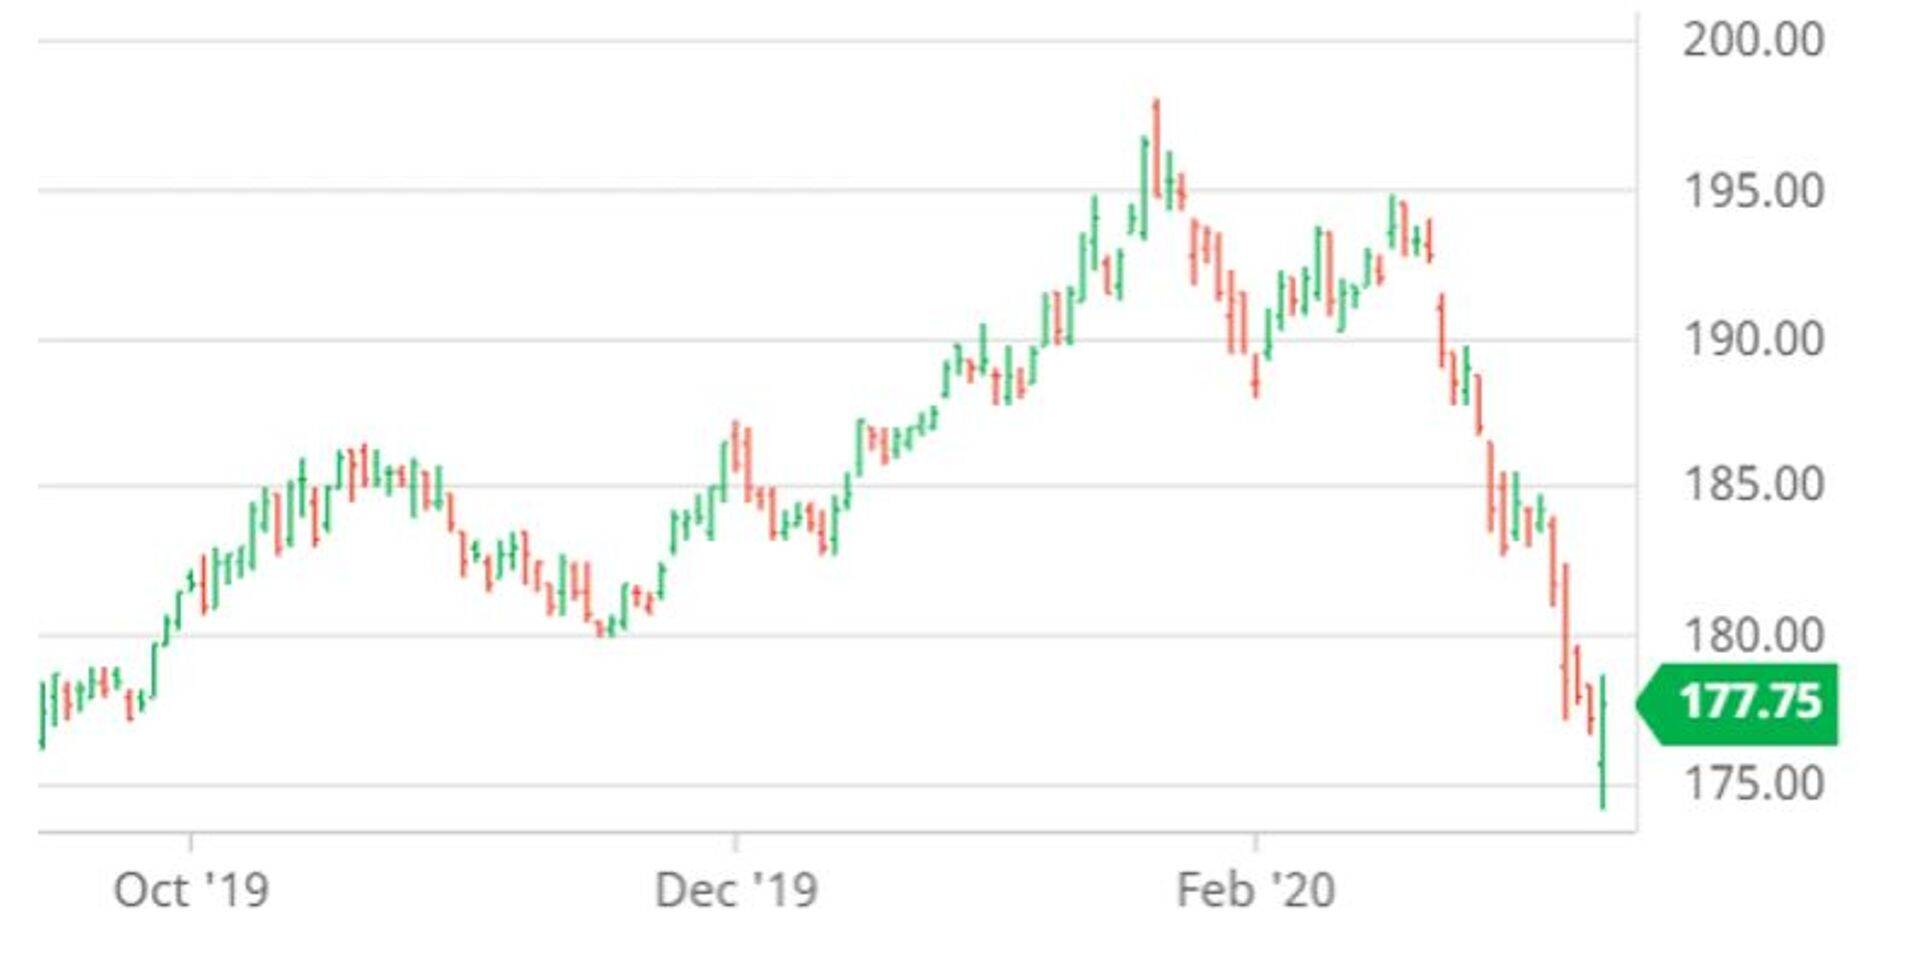Select the 175.00 price axis label

[x=1753, y=783]
